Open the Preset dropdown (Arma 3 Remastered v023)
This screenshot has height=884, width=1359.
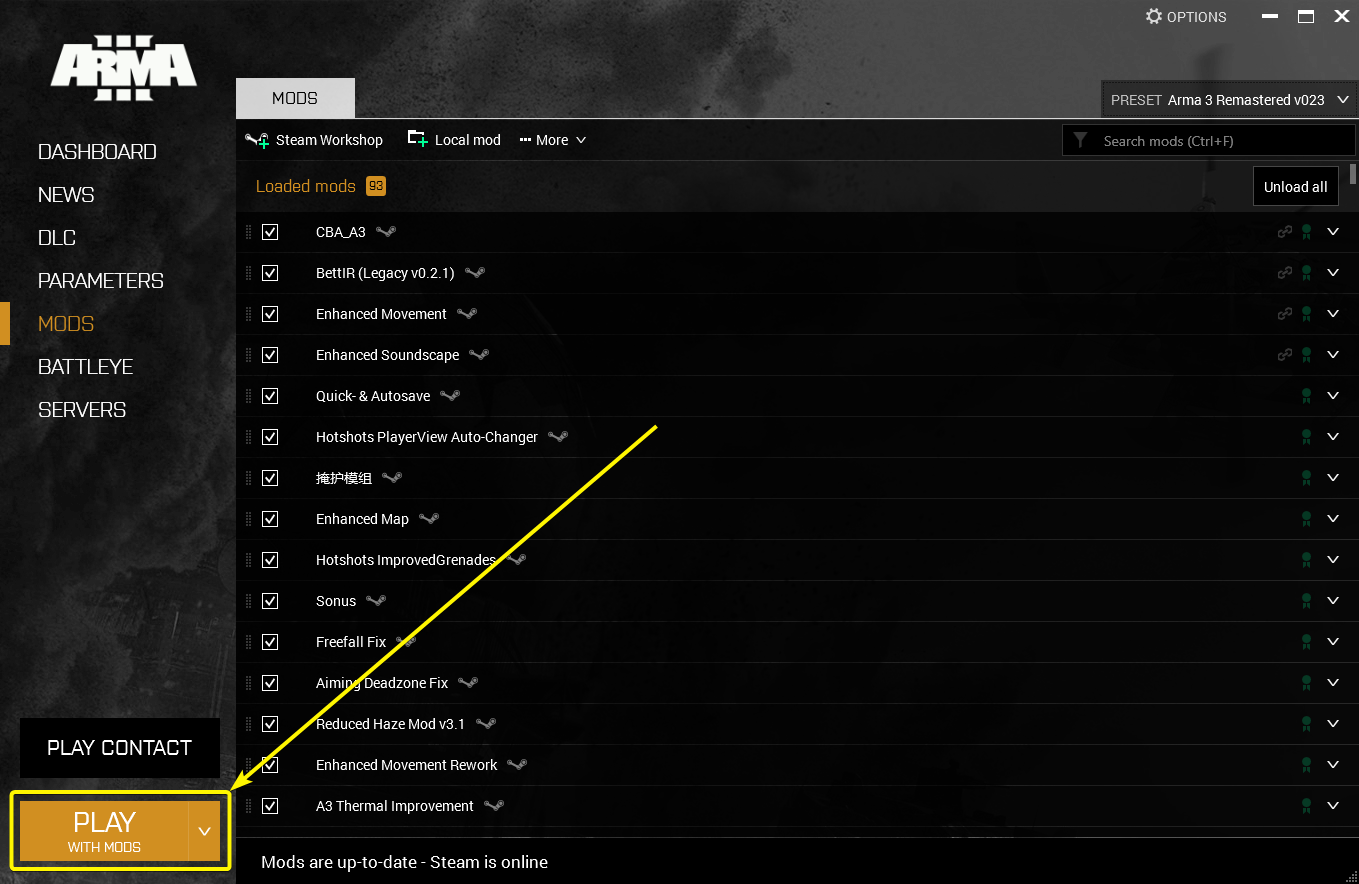(x=1229, y=100)
